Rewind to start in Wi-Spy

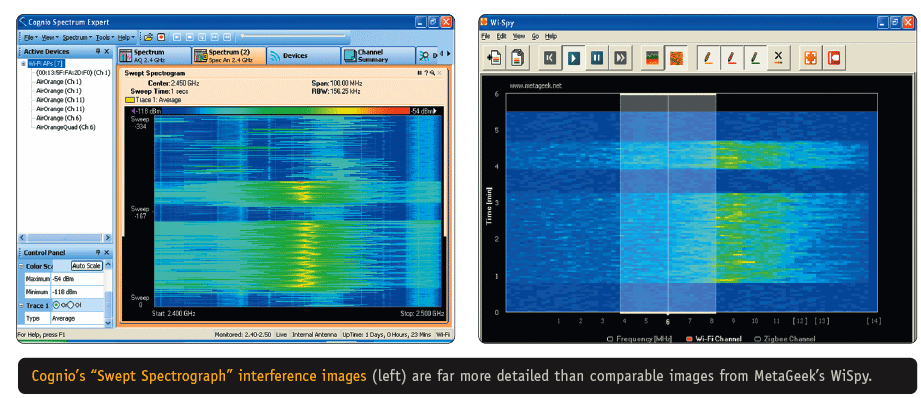550,58
